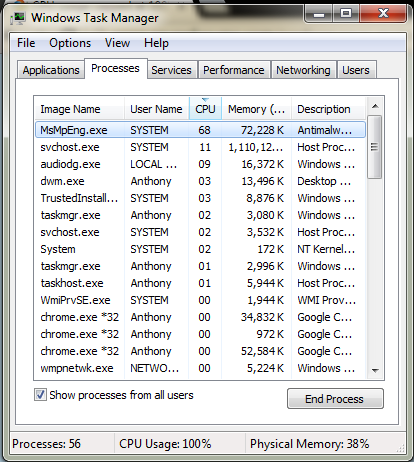Sort by Memory column header
Screen dimensions: 414x462
click(256, 109)
